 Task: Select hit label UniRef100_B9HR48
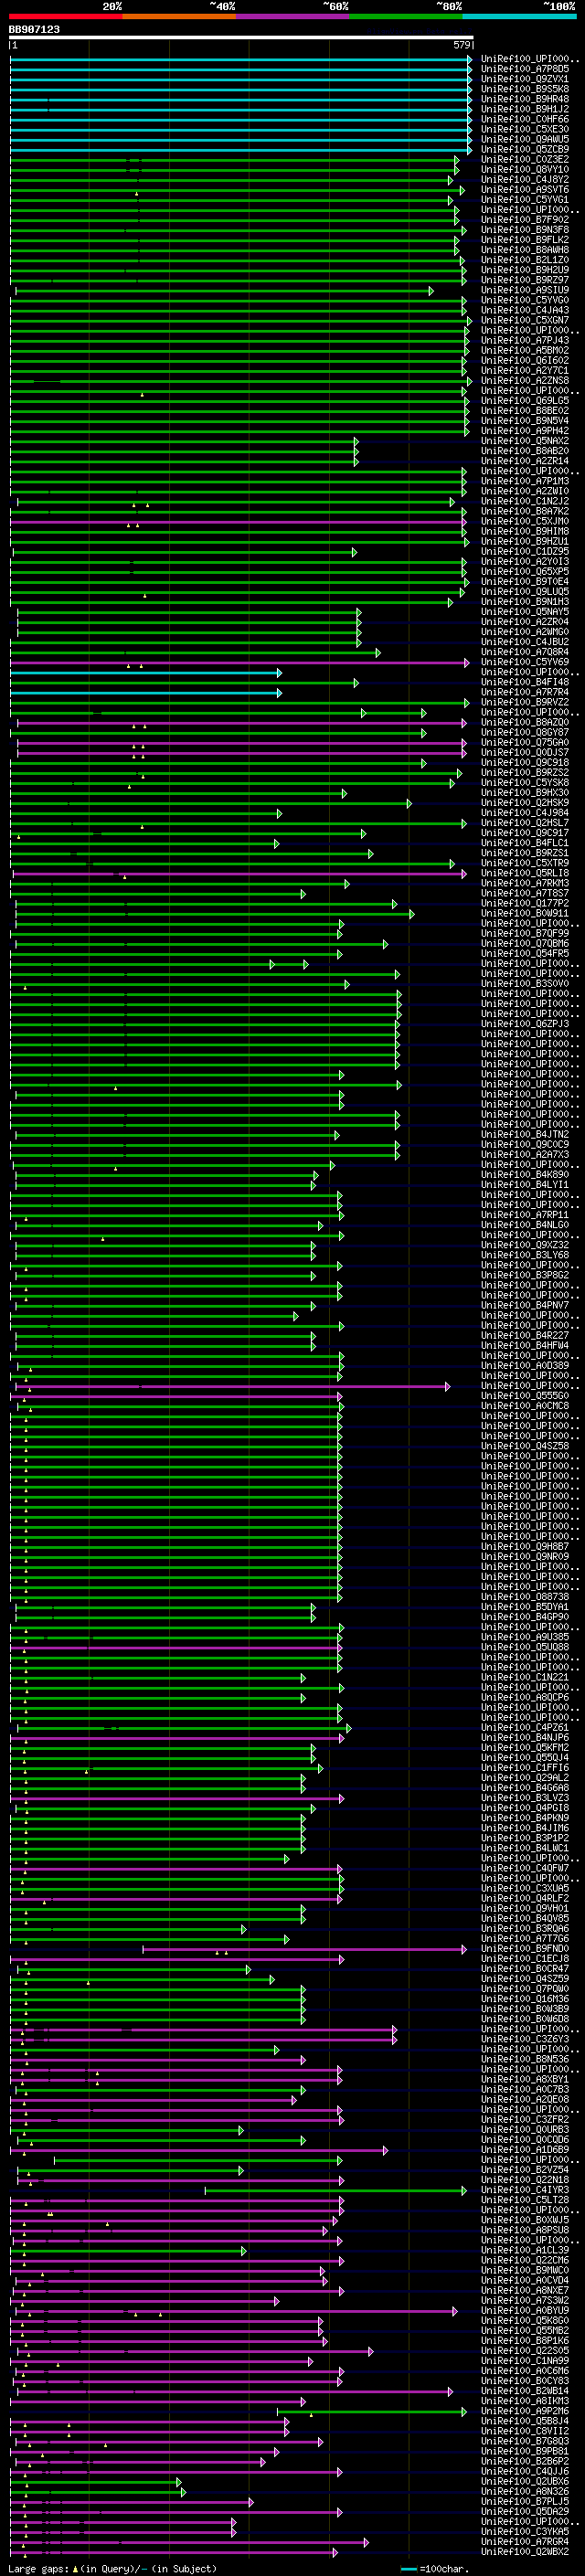click(x=525, y=99)
